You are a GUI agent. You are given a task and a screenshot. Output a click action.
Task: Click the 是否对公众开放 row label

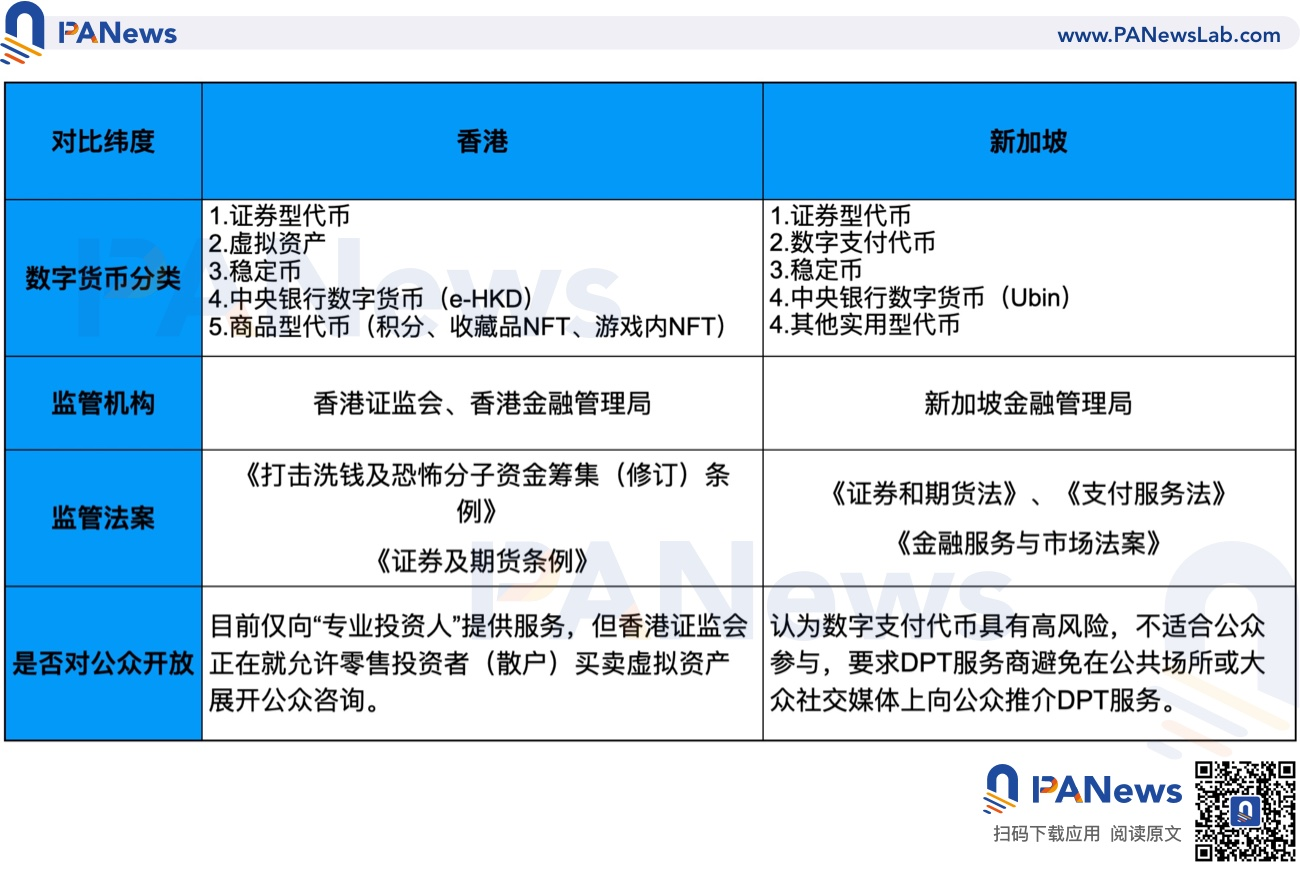(103, 663)
